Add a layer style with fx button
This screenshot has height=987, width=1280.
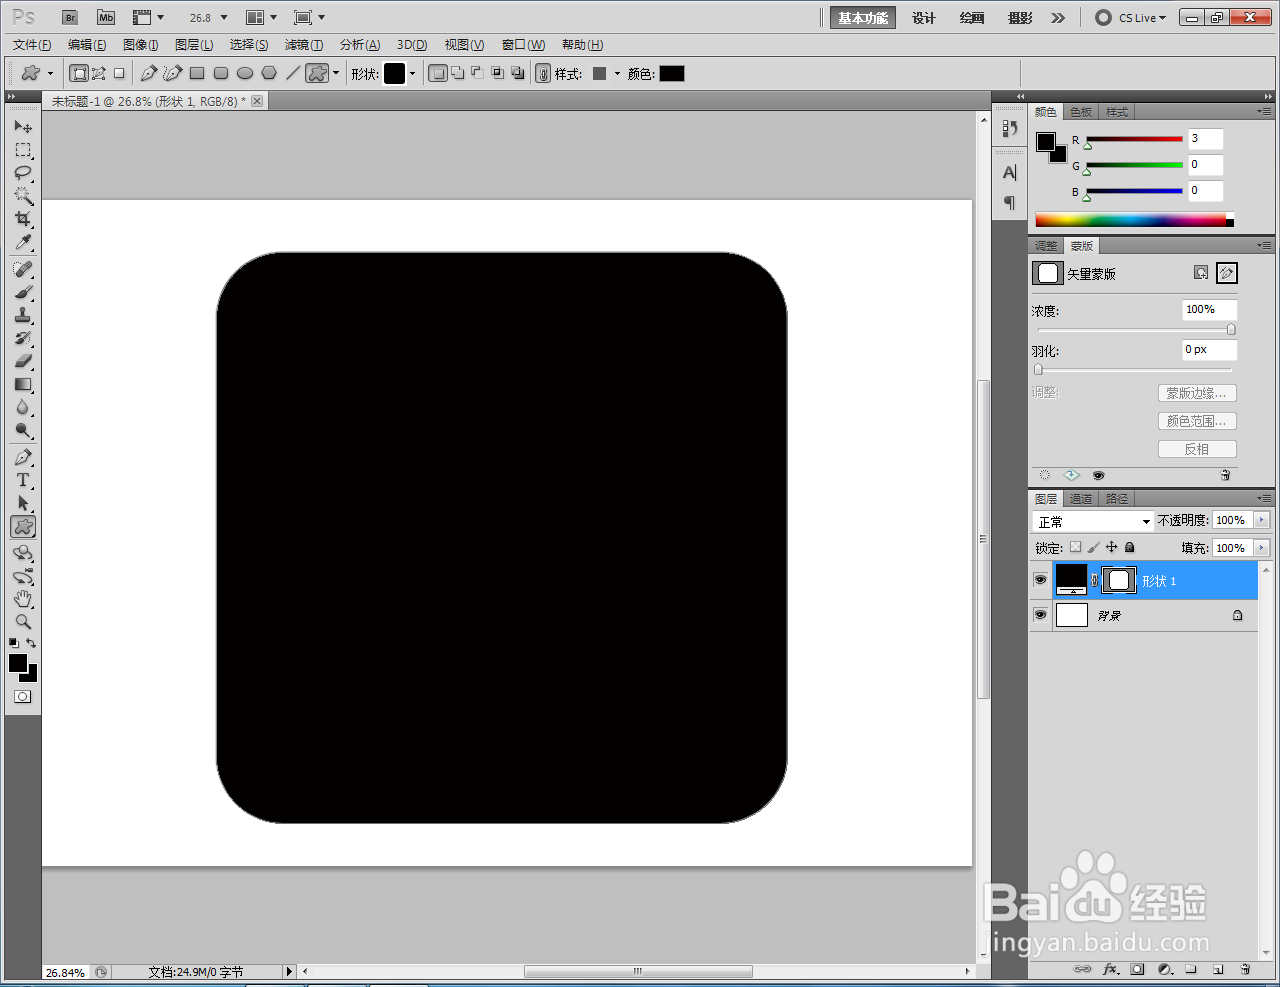(1110, 969)
